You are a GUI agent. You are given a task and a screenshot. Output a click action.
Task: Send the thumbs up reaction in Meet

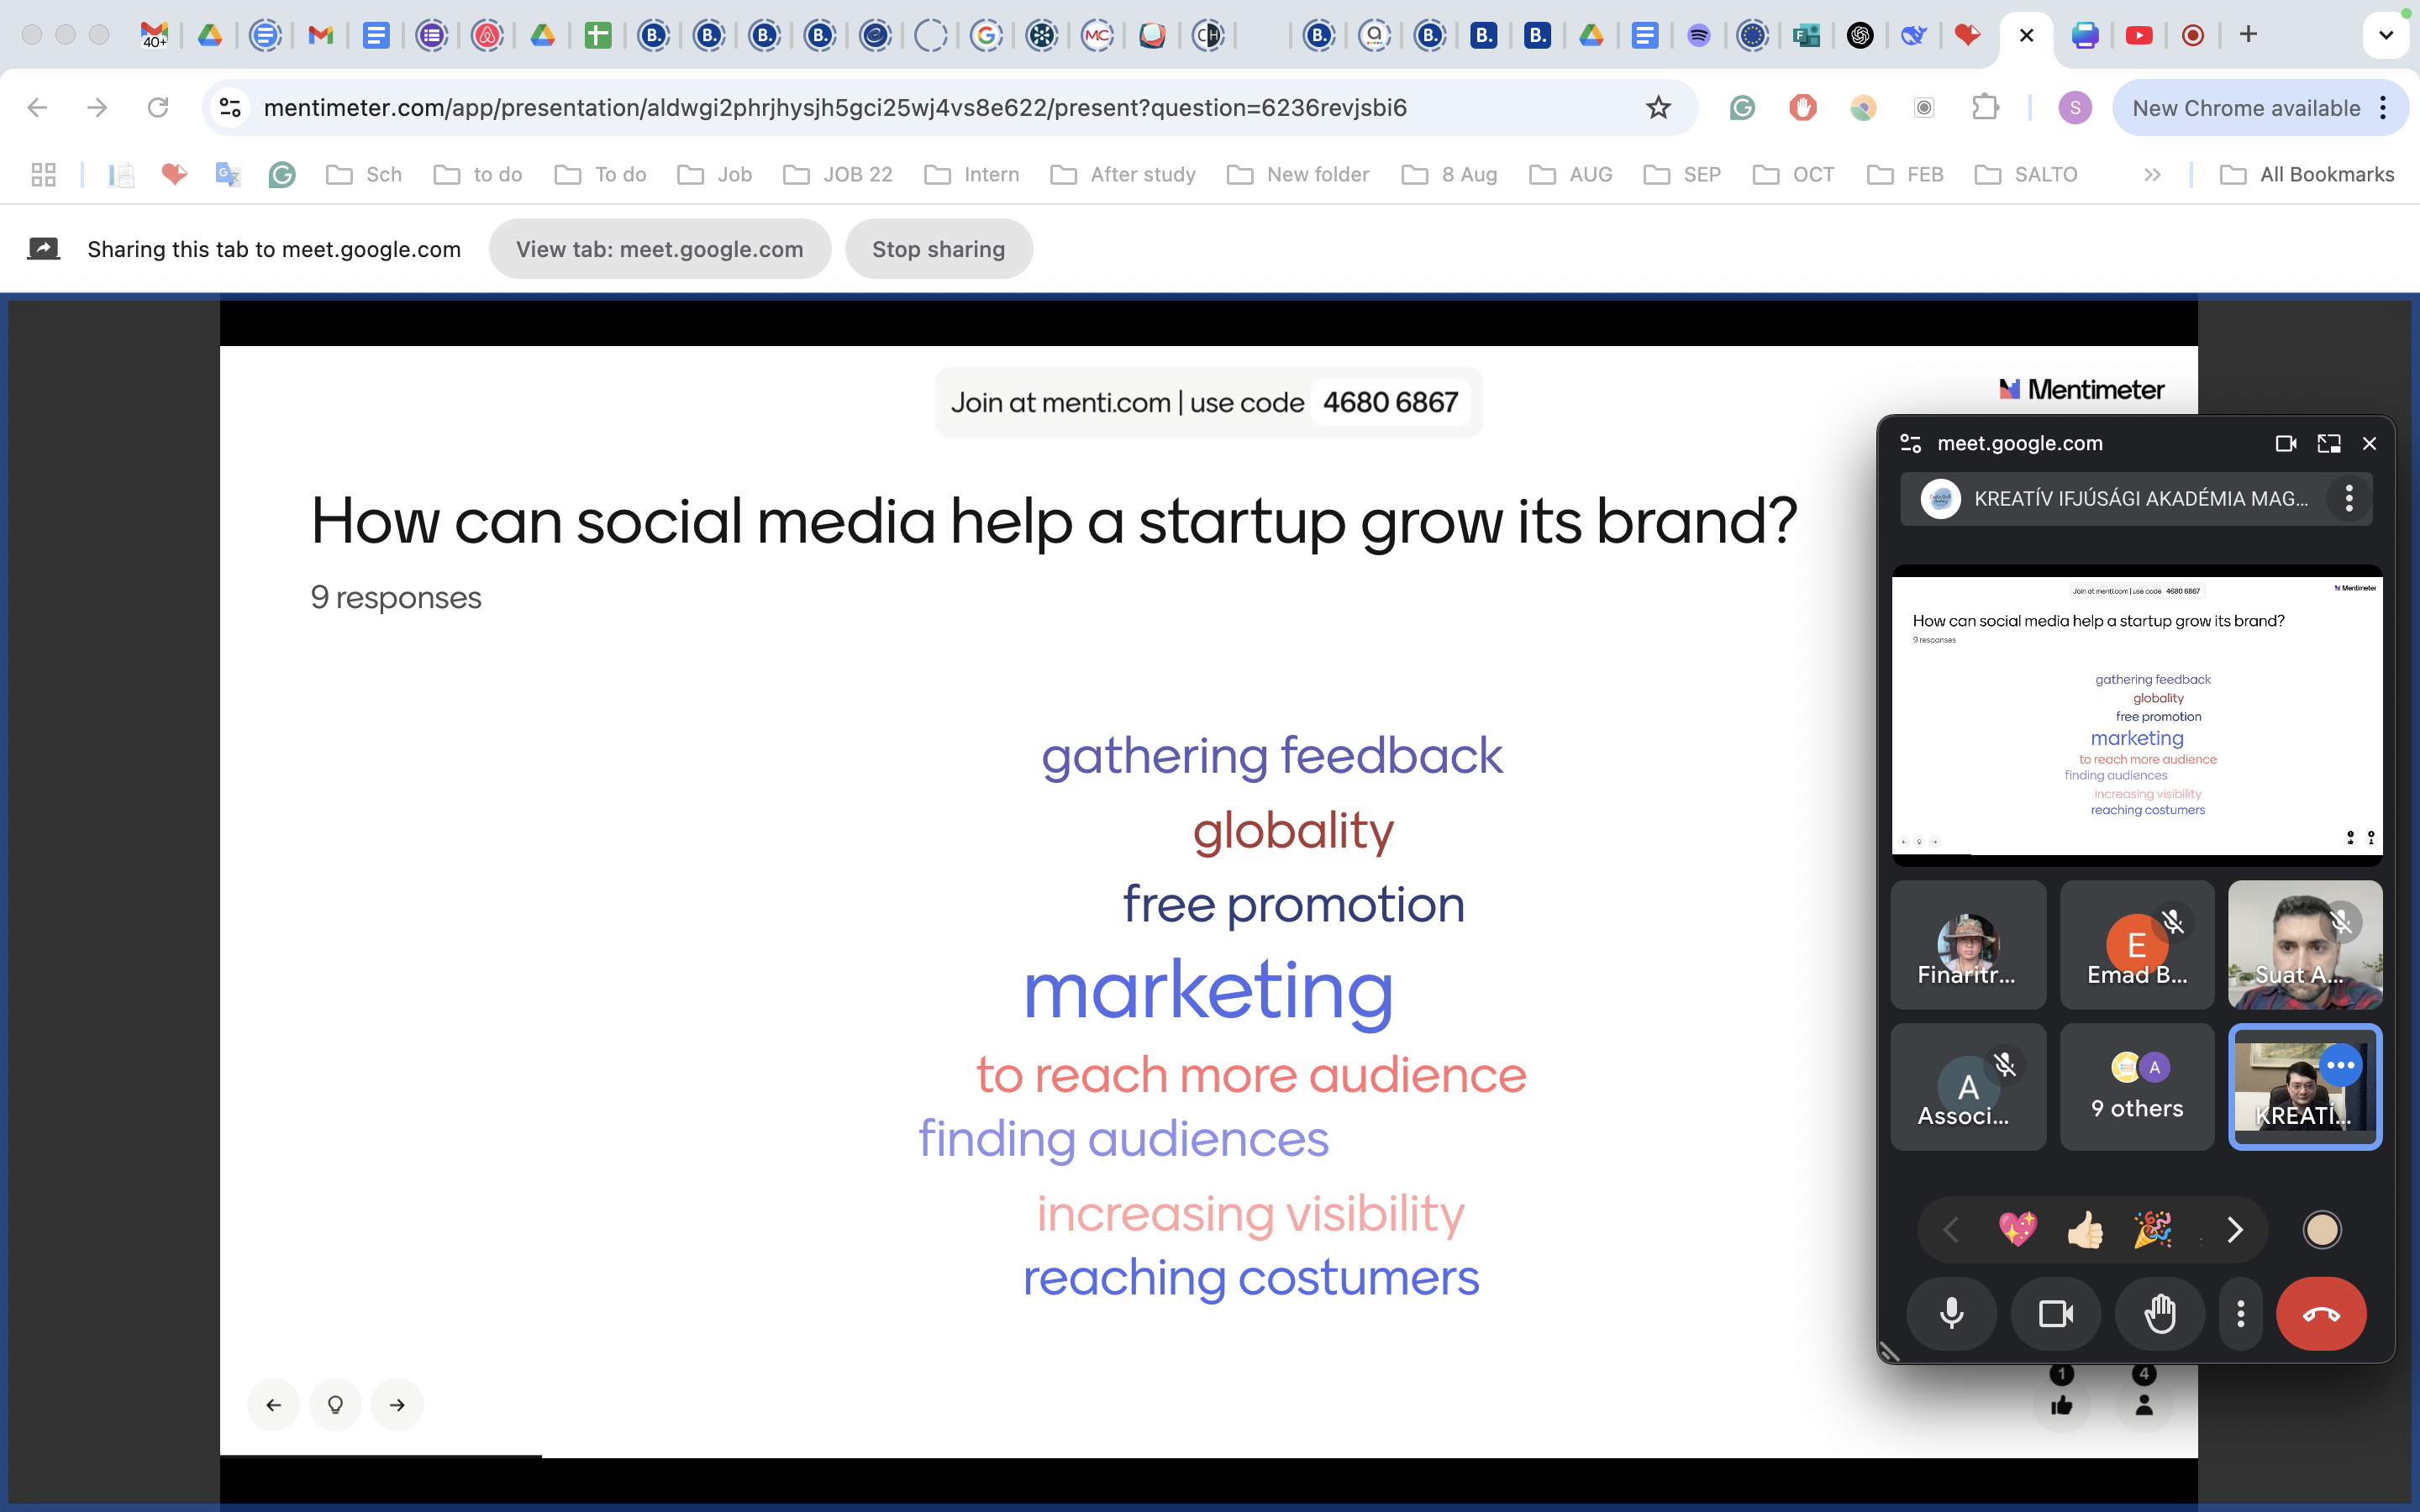coord(2085,1229)
